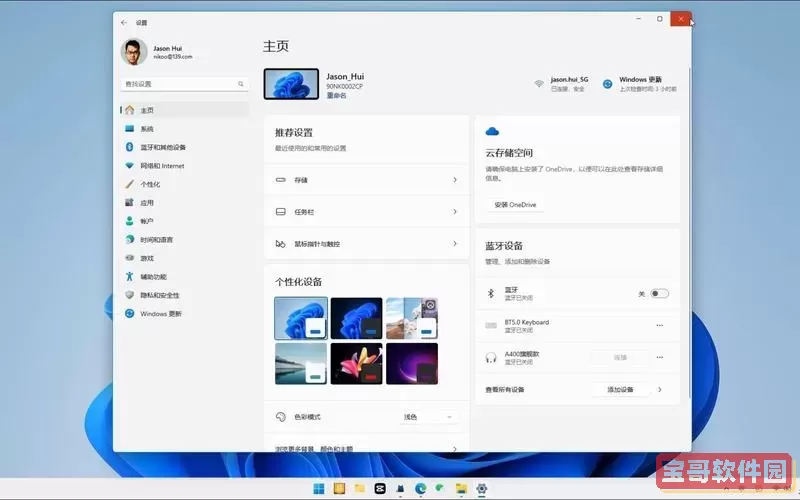The width and height of the screenshot is (800, 500).
Task: Click the PC desktop preview beside Jason_Hui
Action: (x=291, y=84)
